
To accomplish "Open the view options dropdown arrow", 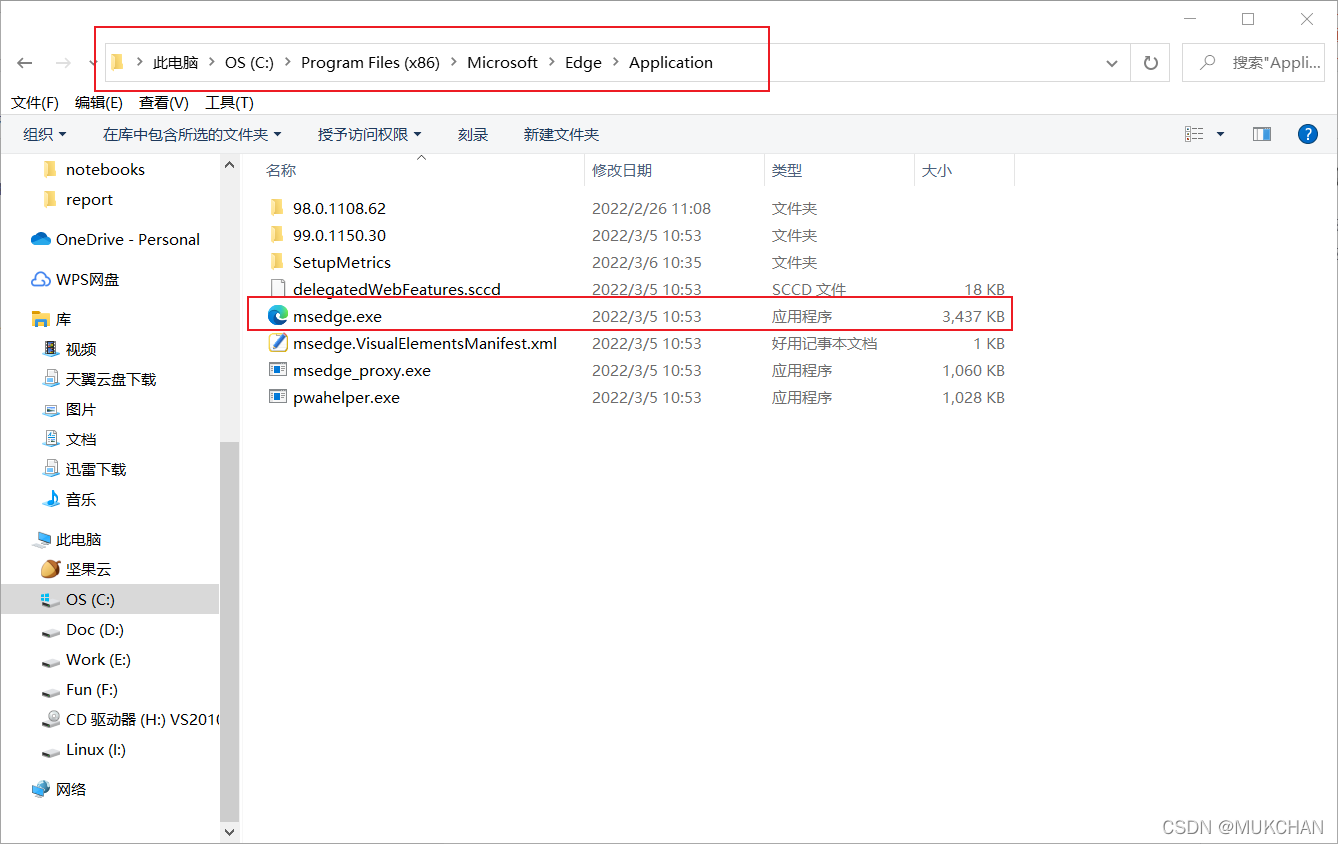I will (1220, 134).
